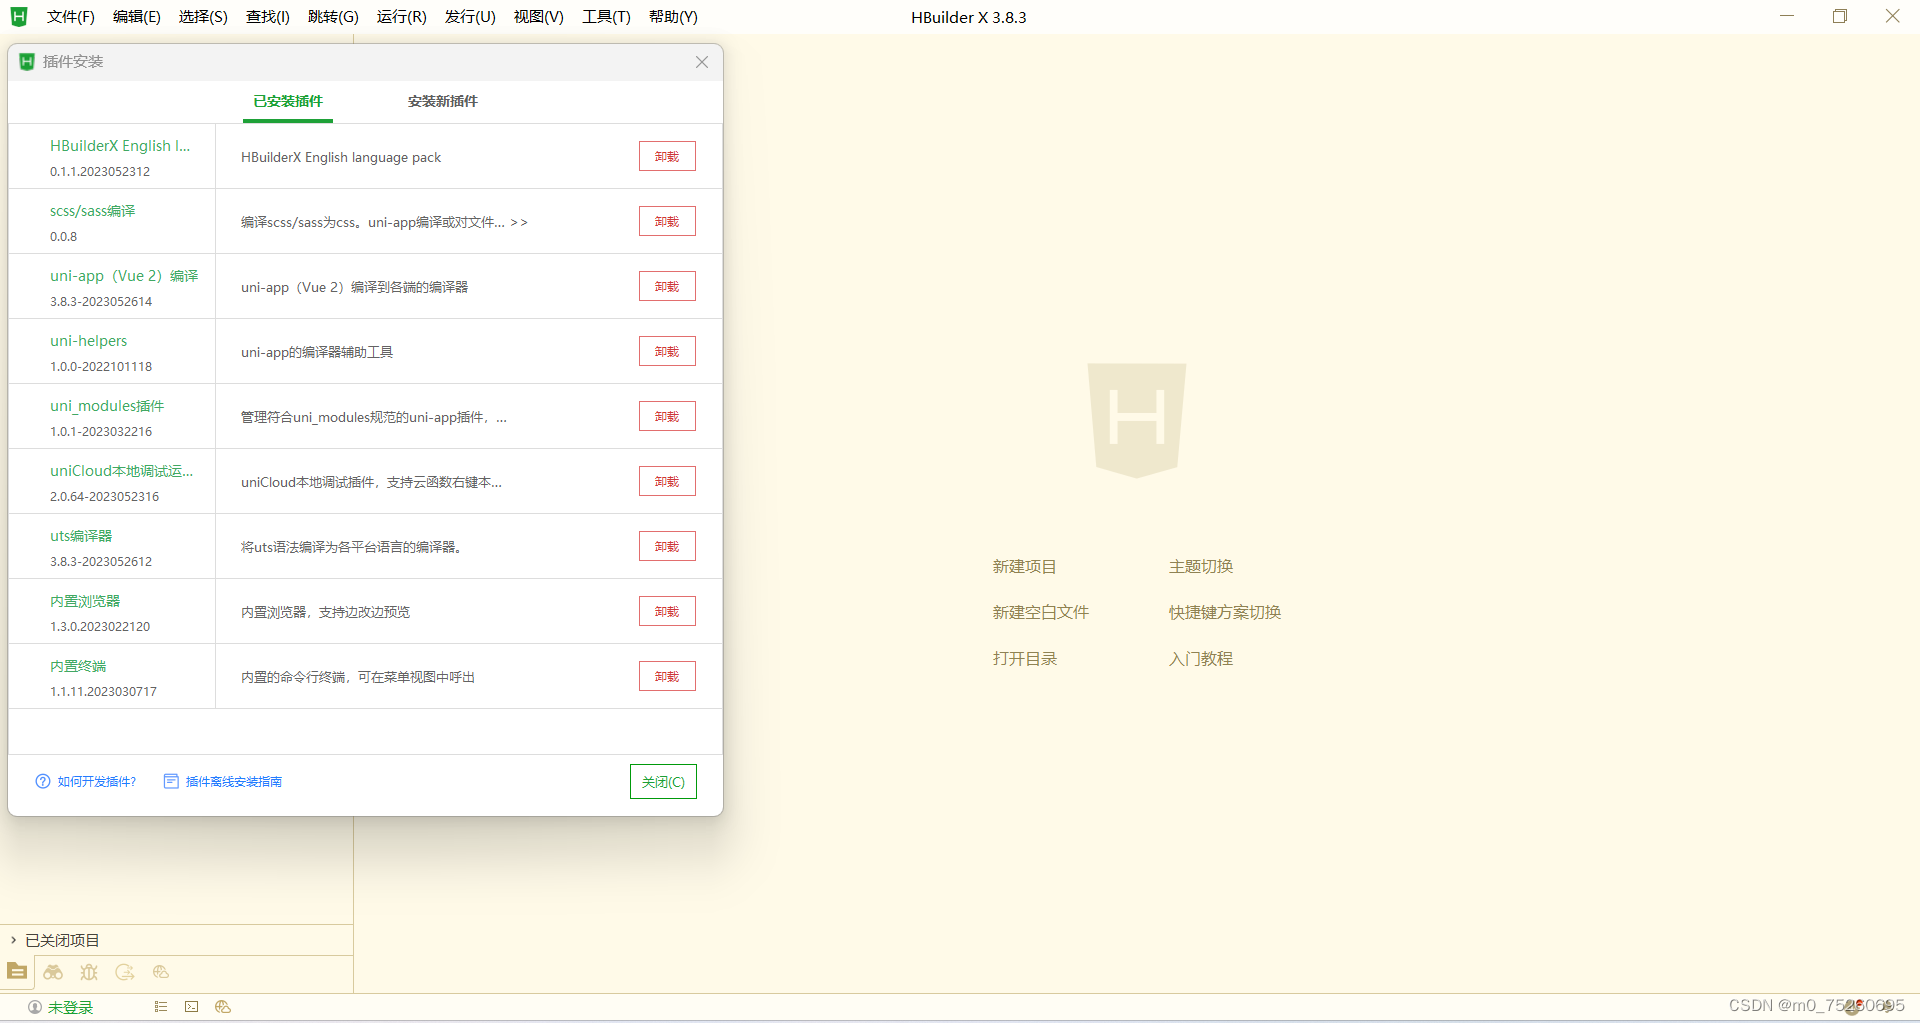Uninstall the 内置浏览器 plugin
This screenshot has height=1023, width=1920.
pos(667,611)
